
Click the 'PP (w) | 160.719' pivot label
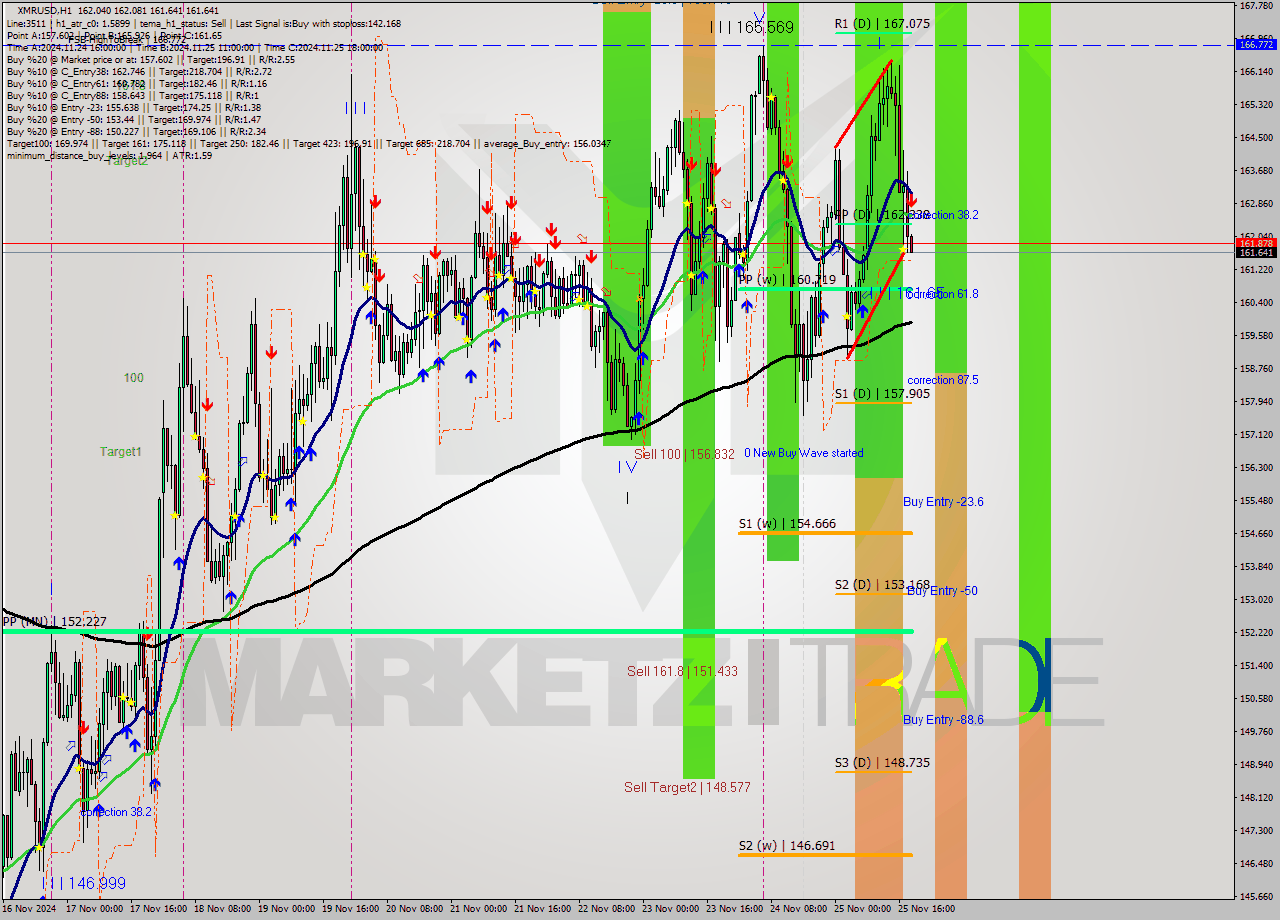click(x=786, y=279)
